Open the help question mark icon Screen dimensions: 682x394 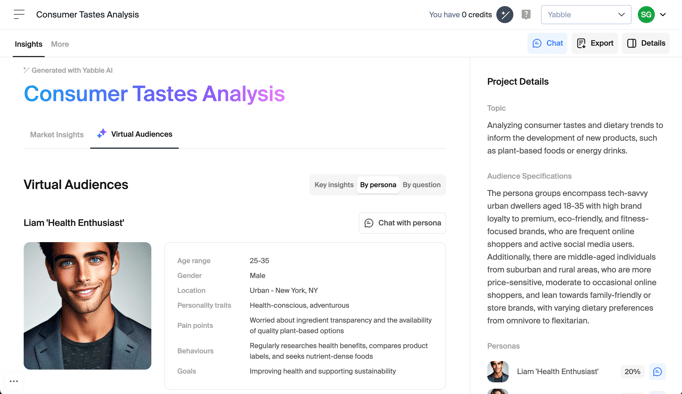click(x=526, y=15)
